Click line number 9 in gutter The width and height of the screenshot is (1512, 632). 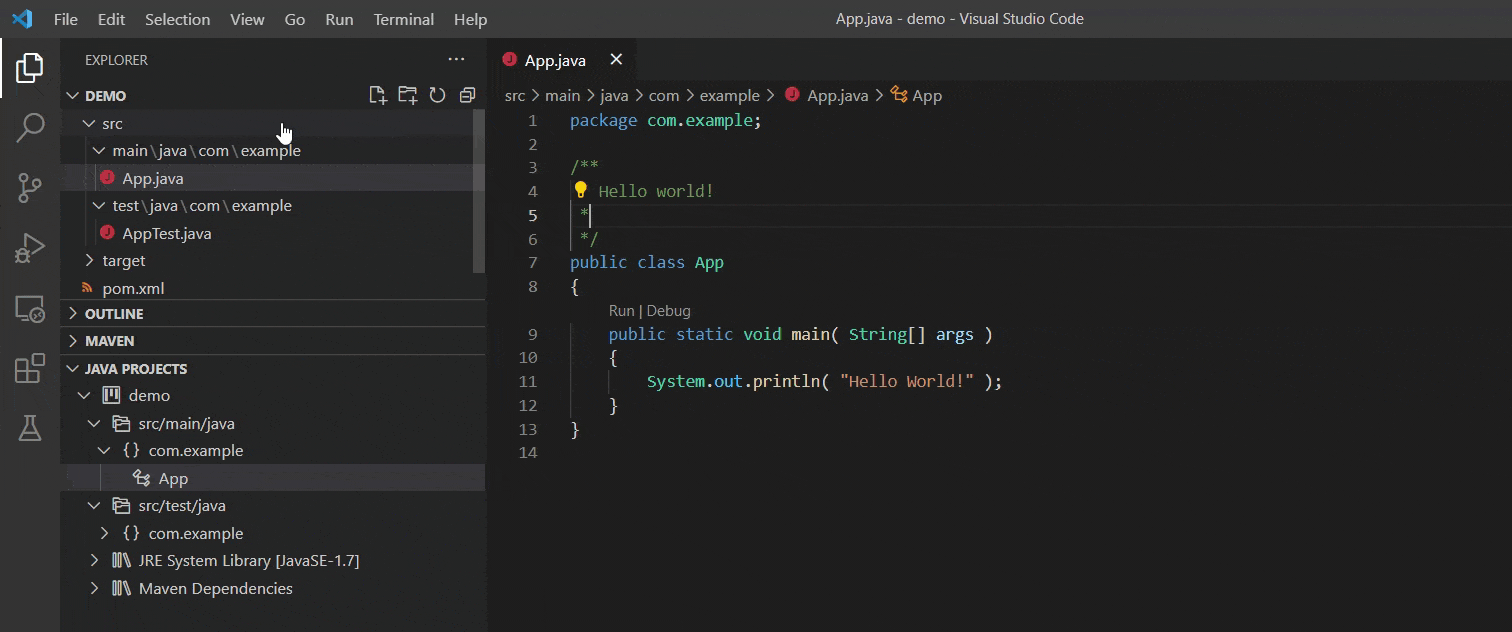(x=532, y=335)
